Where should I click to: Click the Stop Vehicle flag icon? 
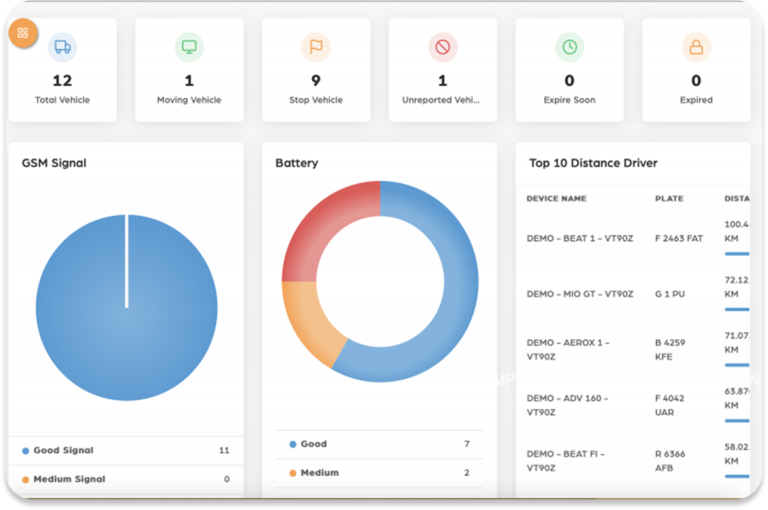[316, 47]
